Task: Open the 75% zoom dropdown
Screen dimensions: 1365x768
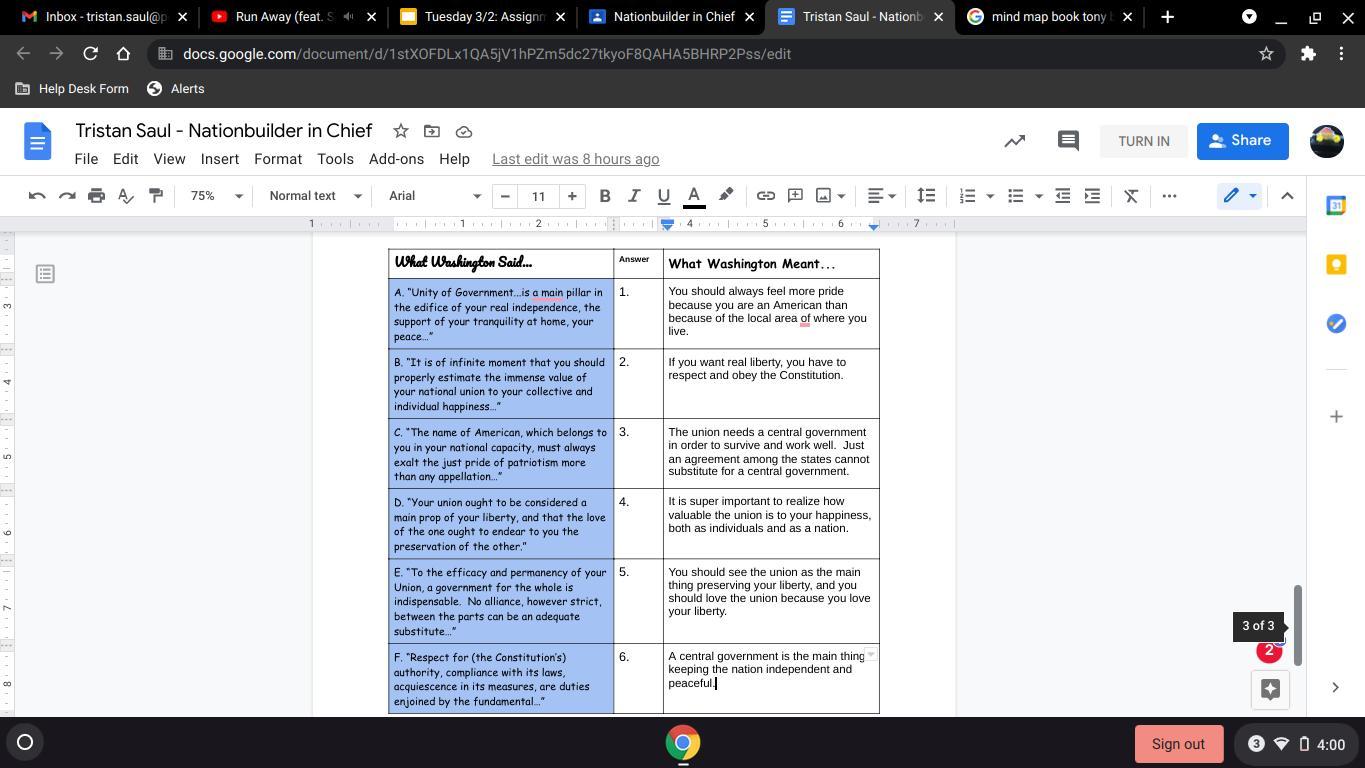Action: pos(216,196)
